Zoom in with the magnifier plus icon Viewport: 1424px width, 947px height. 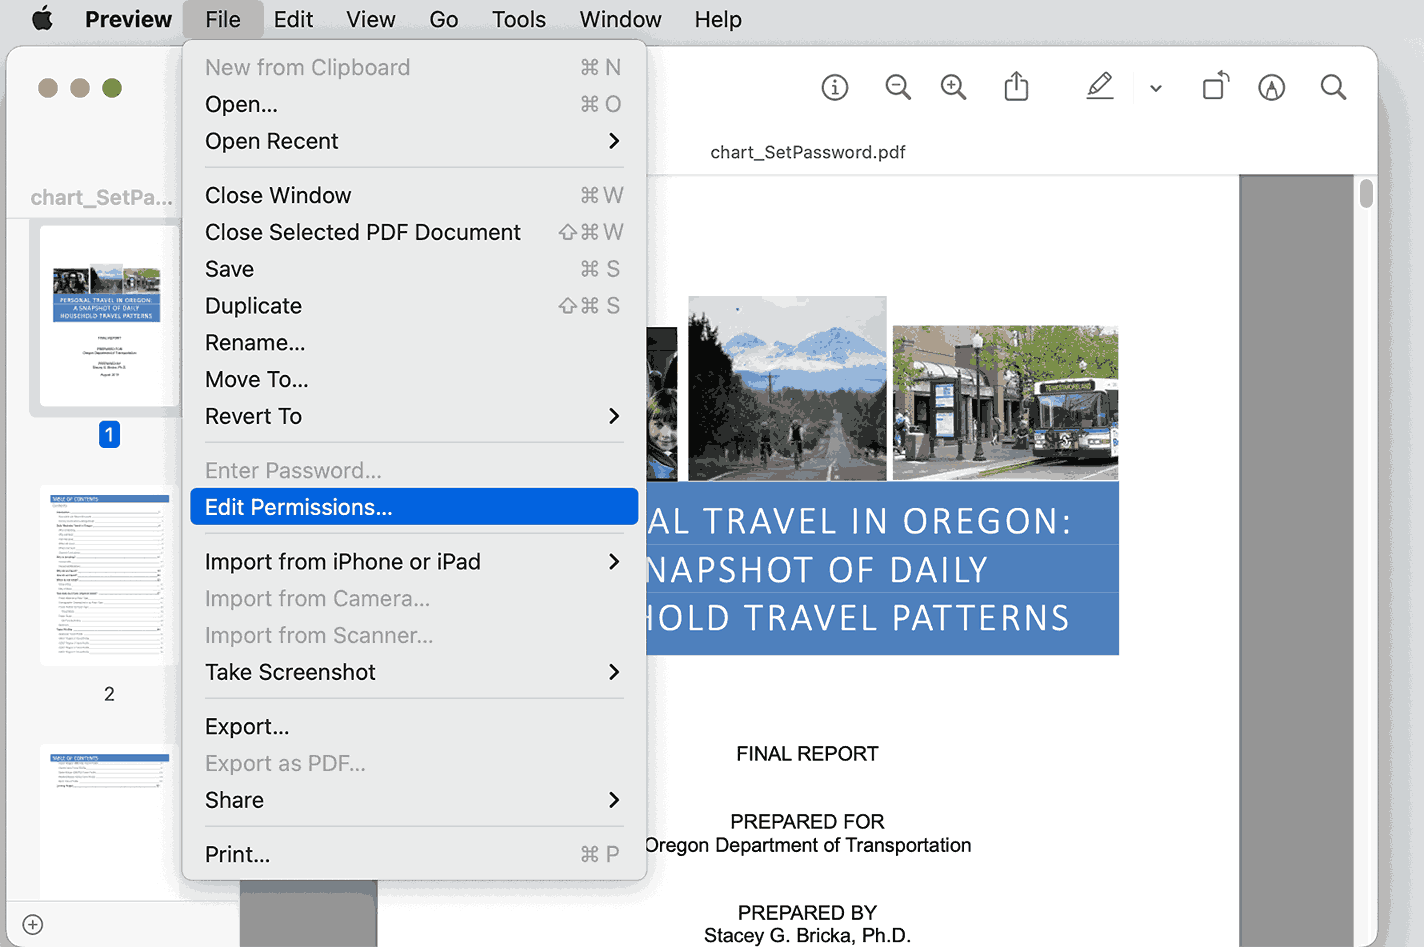tap(954, 88)
